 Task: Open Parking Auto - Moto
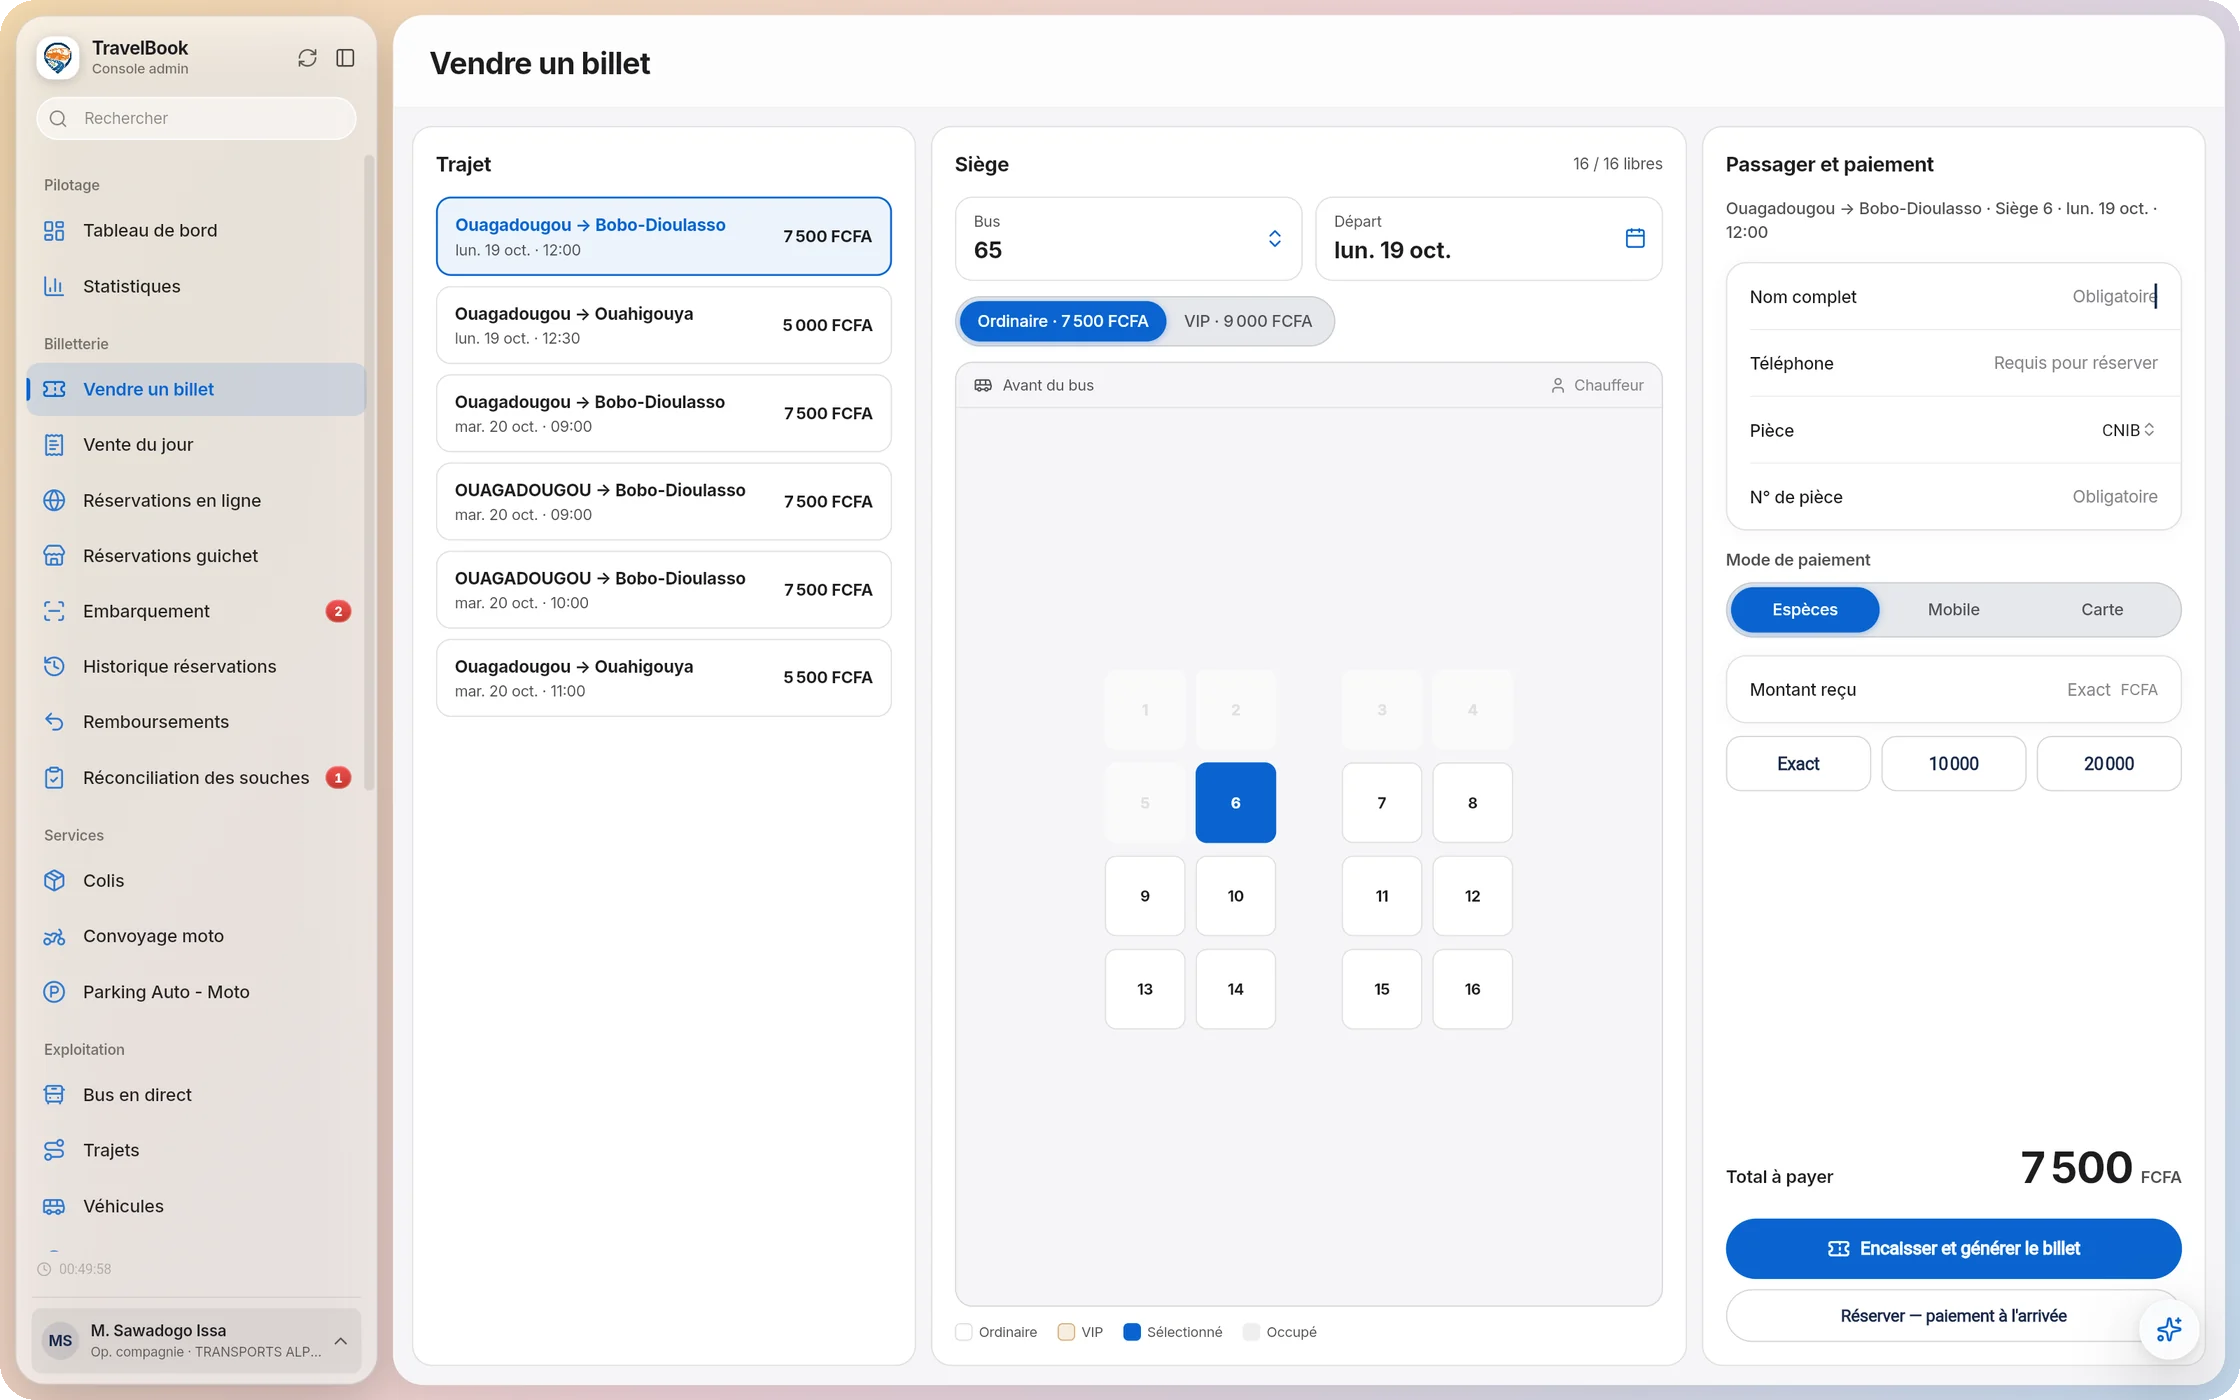click(196, 992)
